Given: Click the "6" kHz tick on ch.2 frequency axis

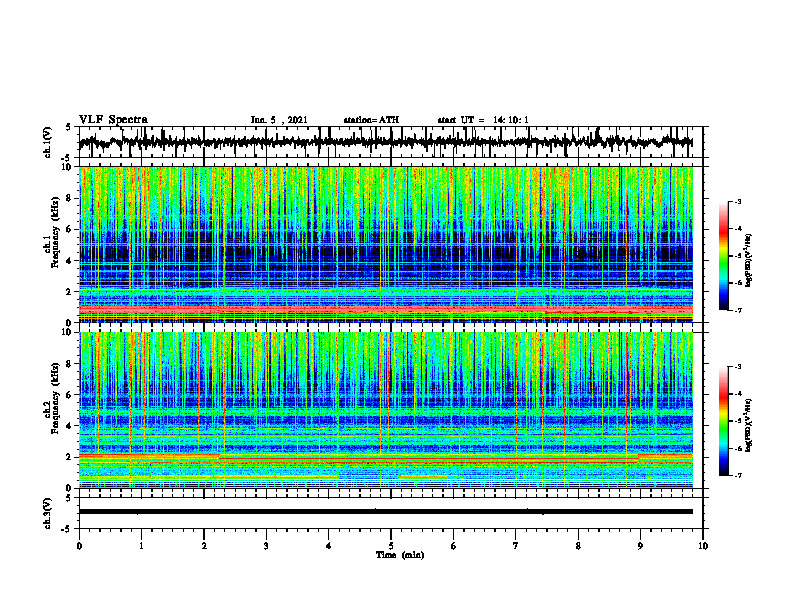Looking at the screenshot, I should tap(69, 395).
